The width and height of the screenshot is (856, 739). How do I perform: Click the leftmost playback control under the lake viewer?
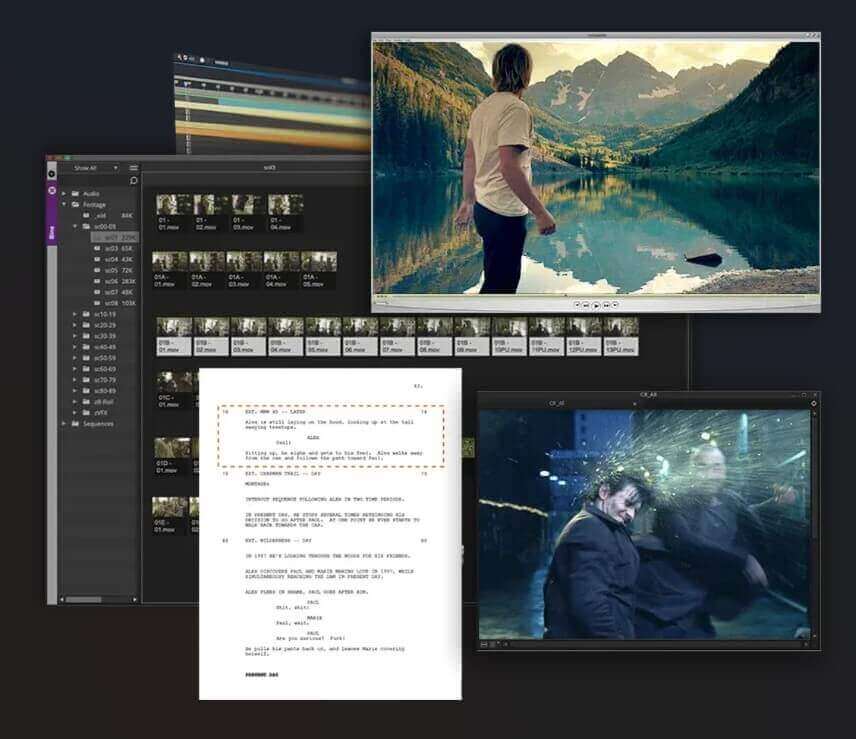point(577,305)
